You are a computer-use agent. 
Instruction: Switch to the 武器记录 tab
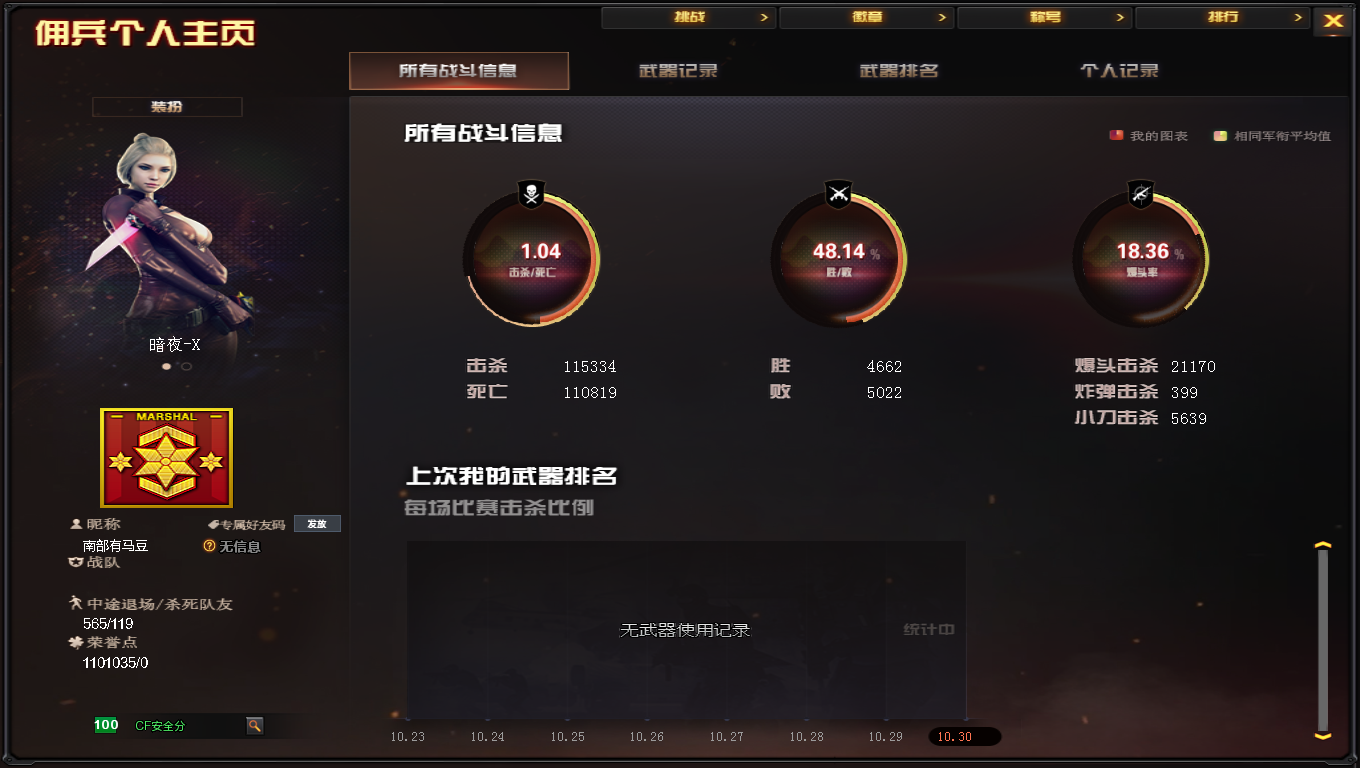click(x=678, y=71)
